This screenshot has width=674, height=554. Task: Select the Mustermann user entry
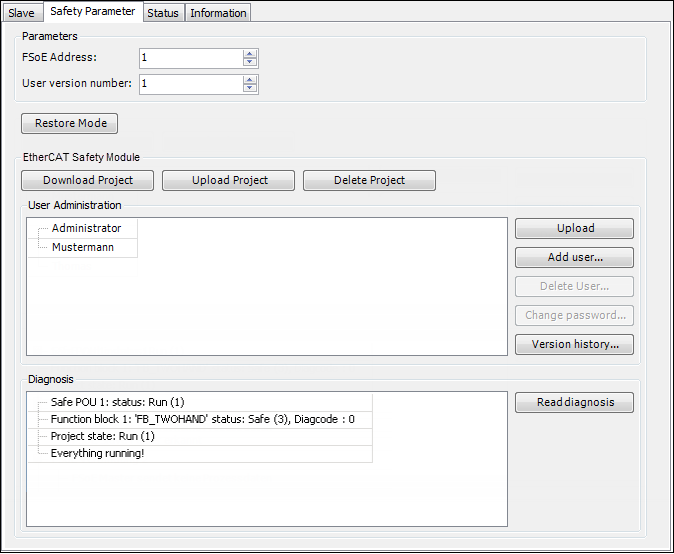click(82, 247)
